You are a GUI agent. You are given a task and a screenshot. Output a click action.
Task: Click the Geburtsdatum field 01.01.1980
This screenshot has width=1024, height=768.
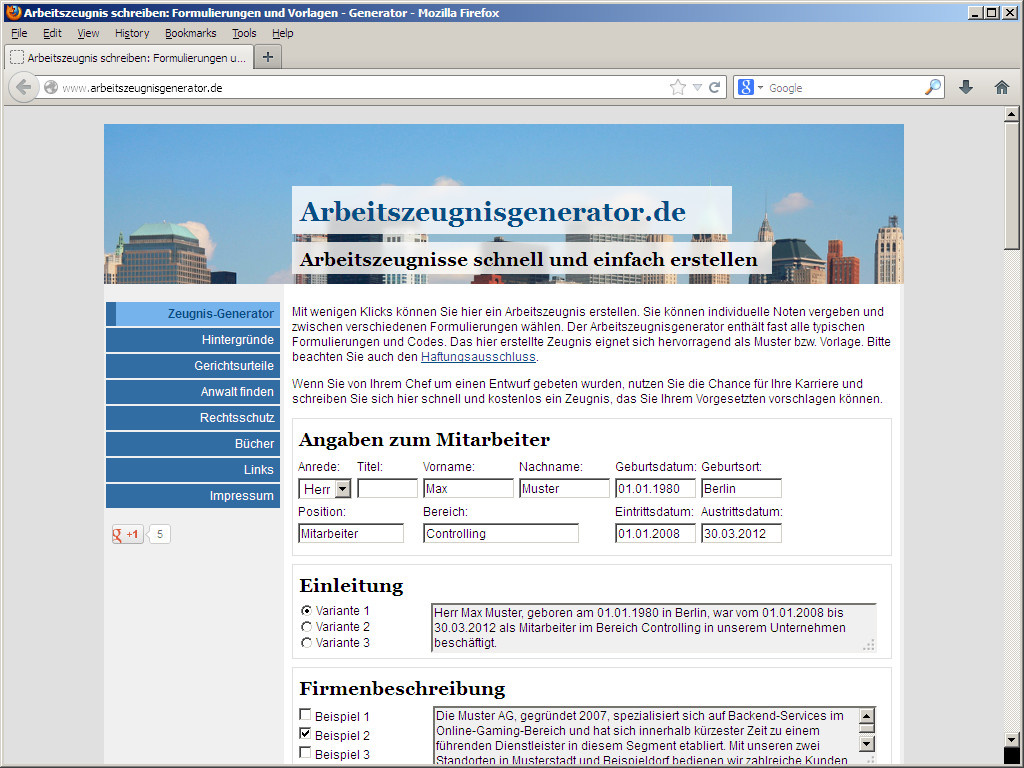point(655,488)
